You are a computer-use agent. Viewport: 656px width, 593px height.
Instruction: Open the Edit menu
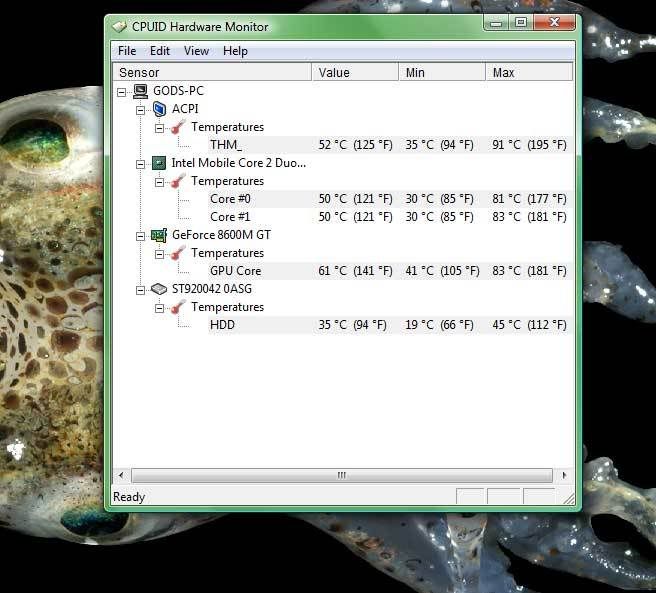(159, 51)
